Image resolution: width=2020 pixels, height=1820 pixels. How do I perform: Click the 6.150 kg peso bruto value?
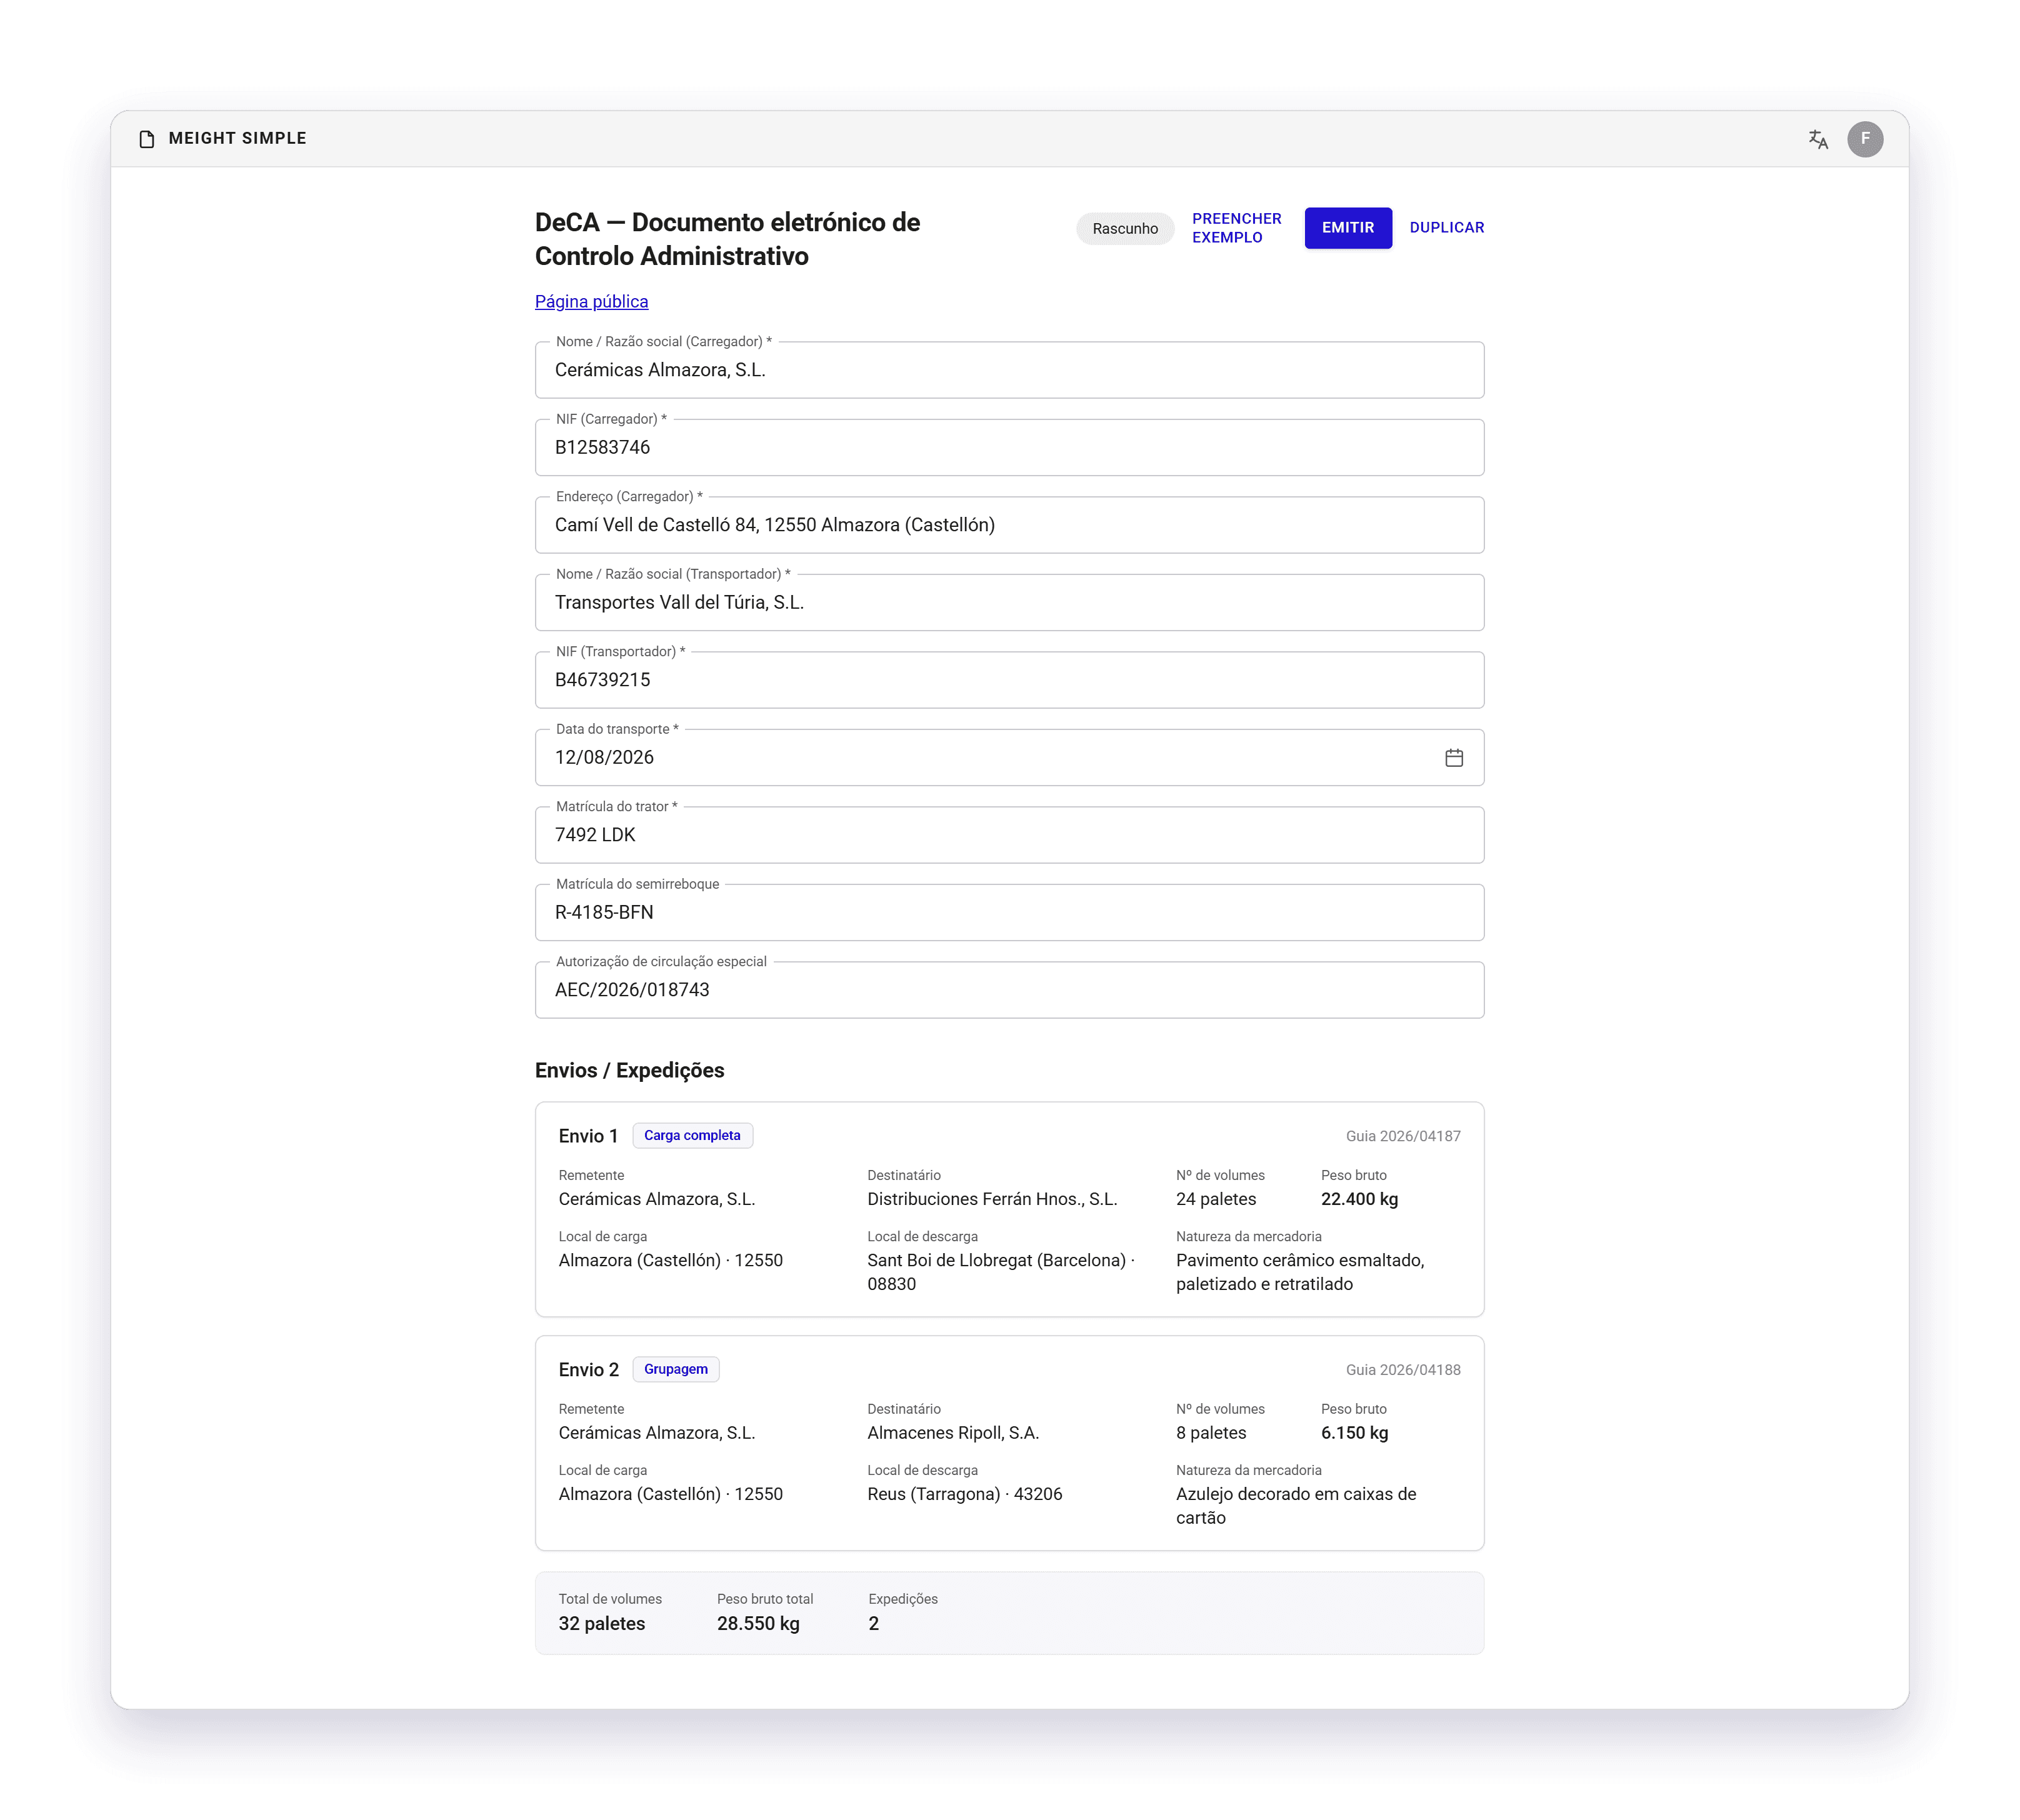(x=1354, y=1434)
